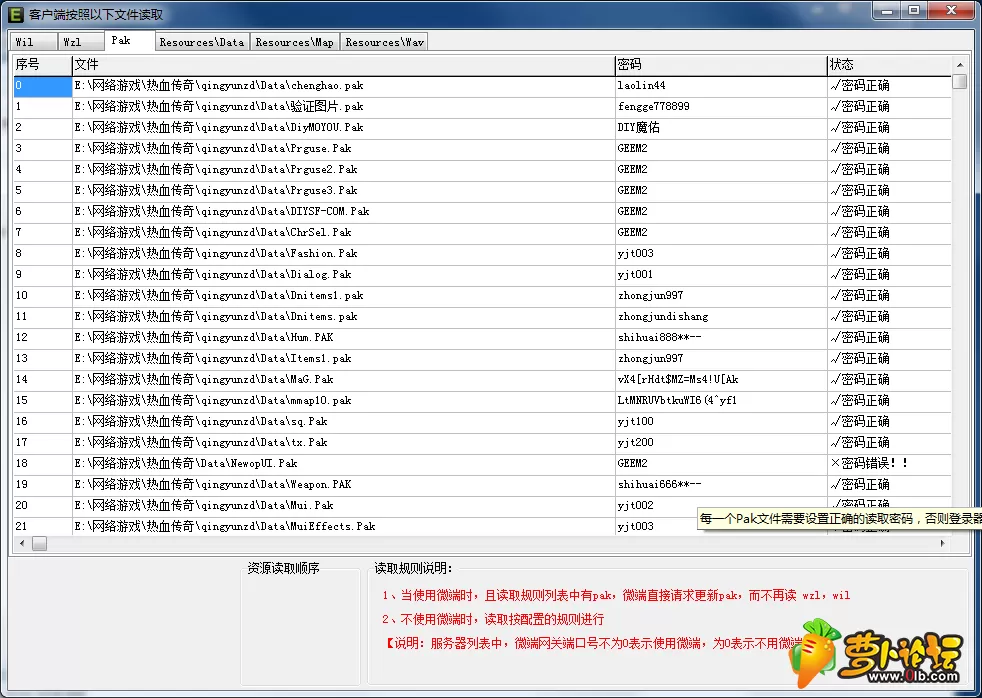Select the MaG.Pak file path
Image resolution: width=982 pixels, height=698 pixels.
click(204, 379)
